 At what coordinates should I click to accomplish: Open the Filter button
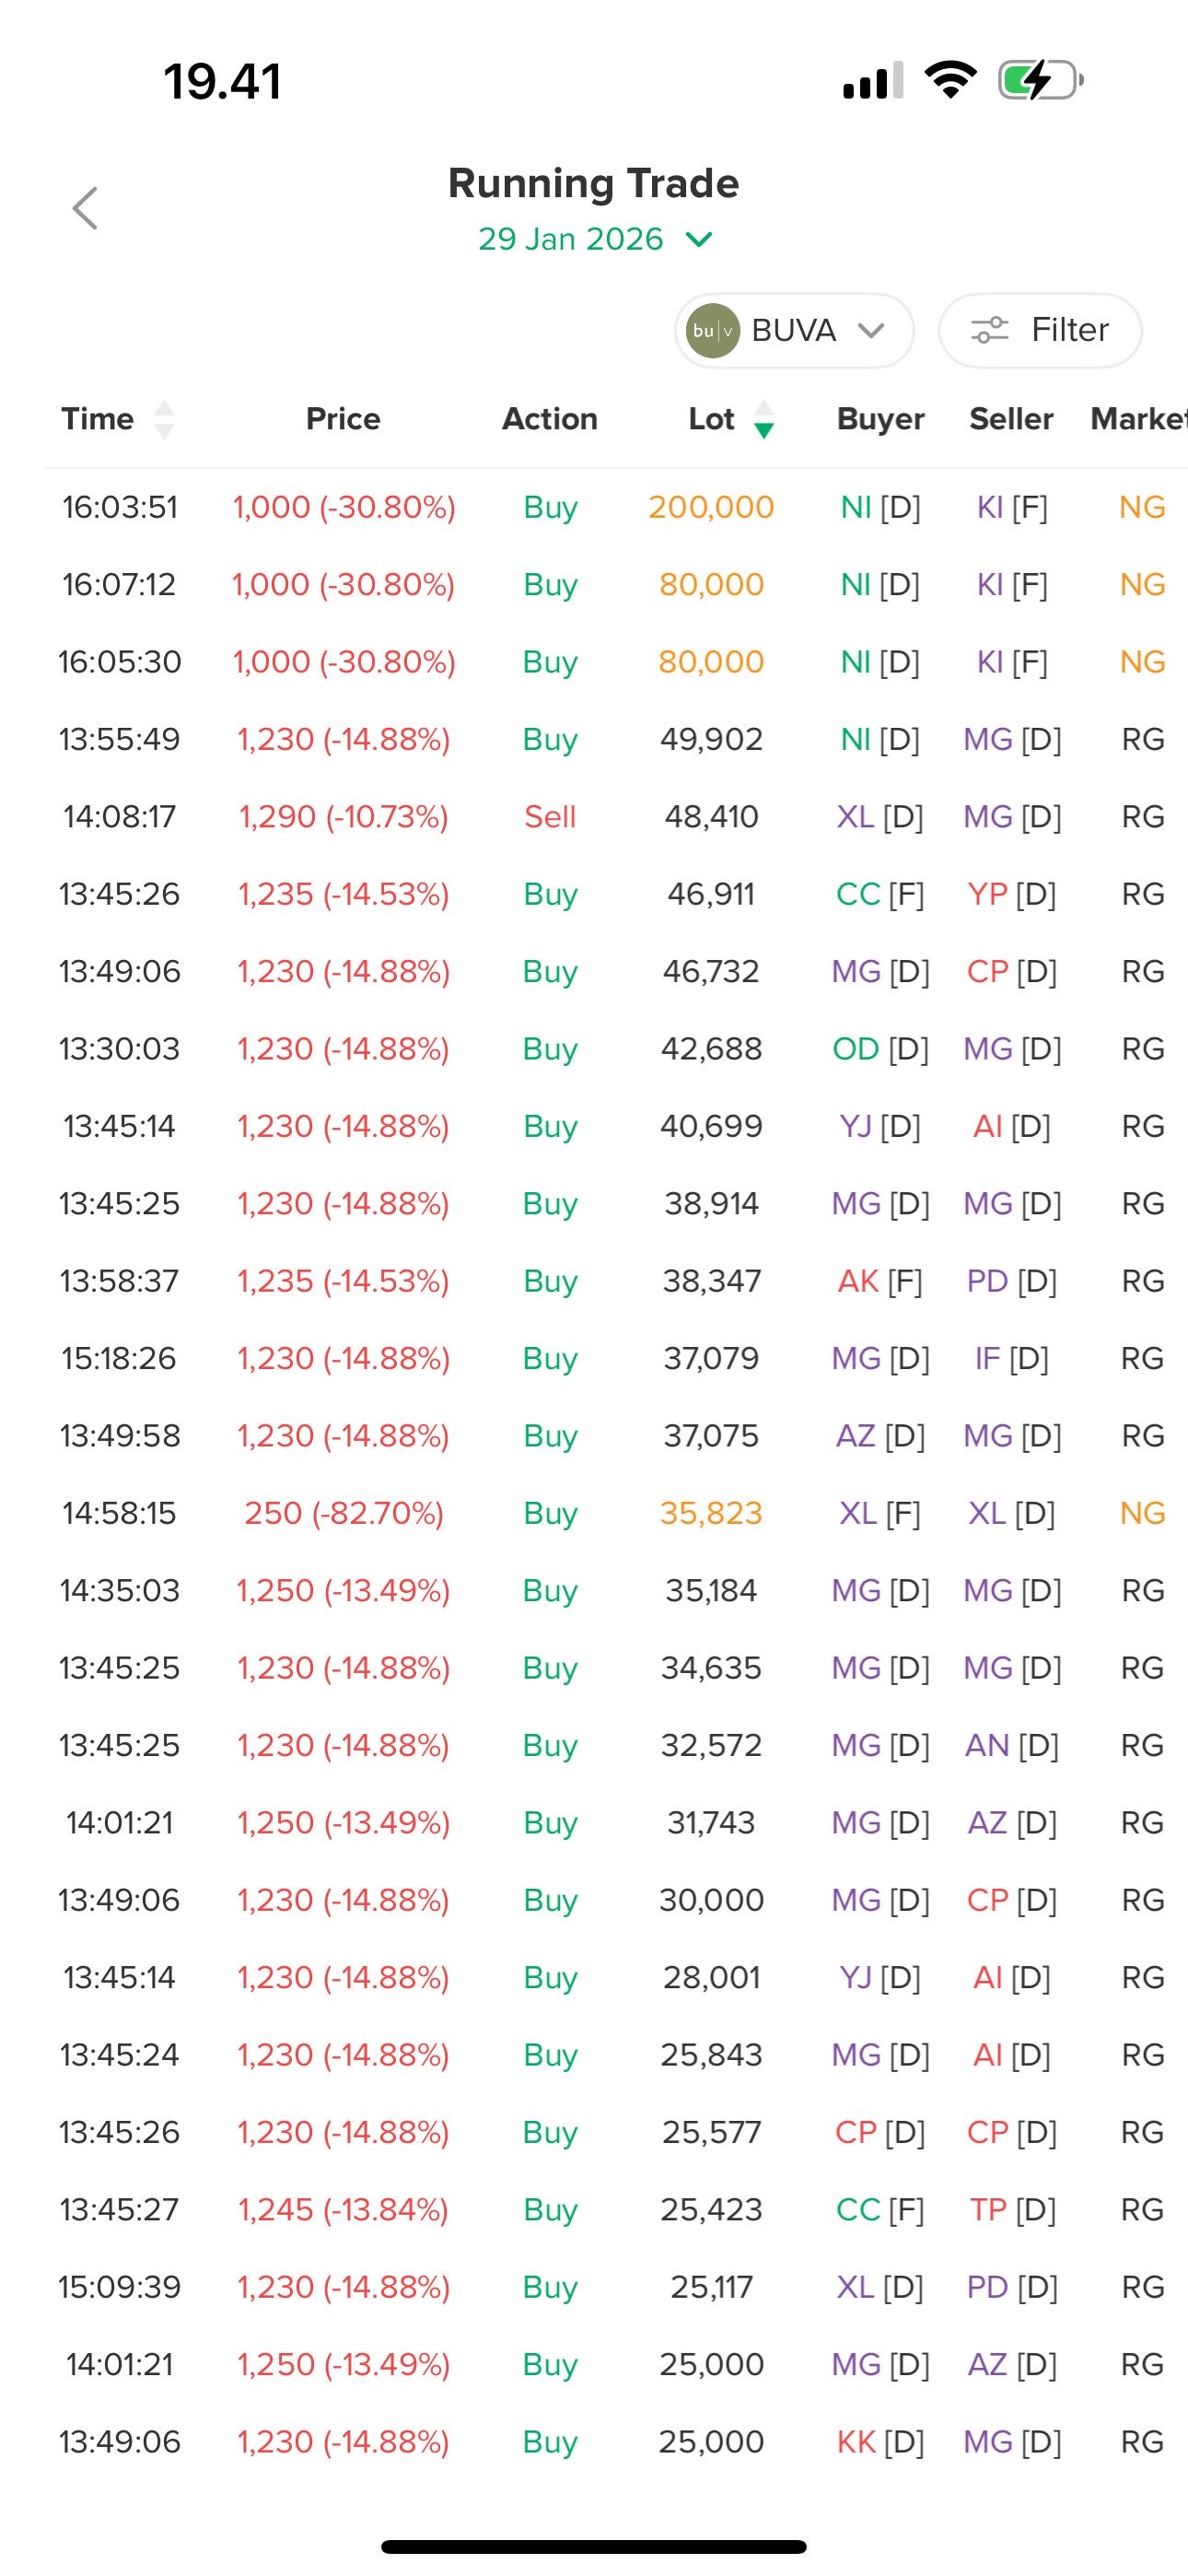pyautogui.click(x=1040, y=331)
